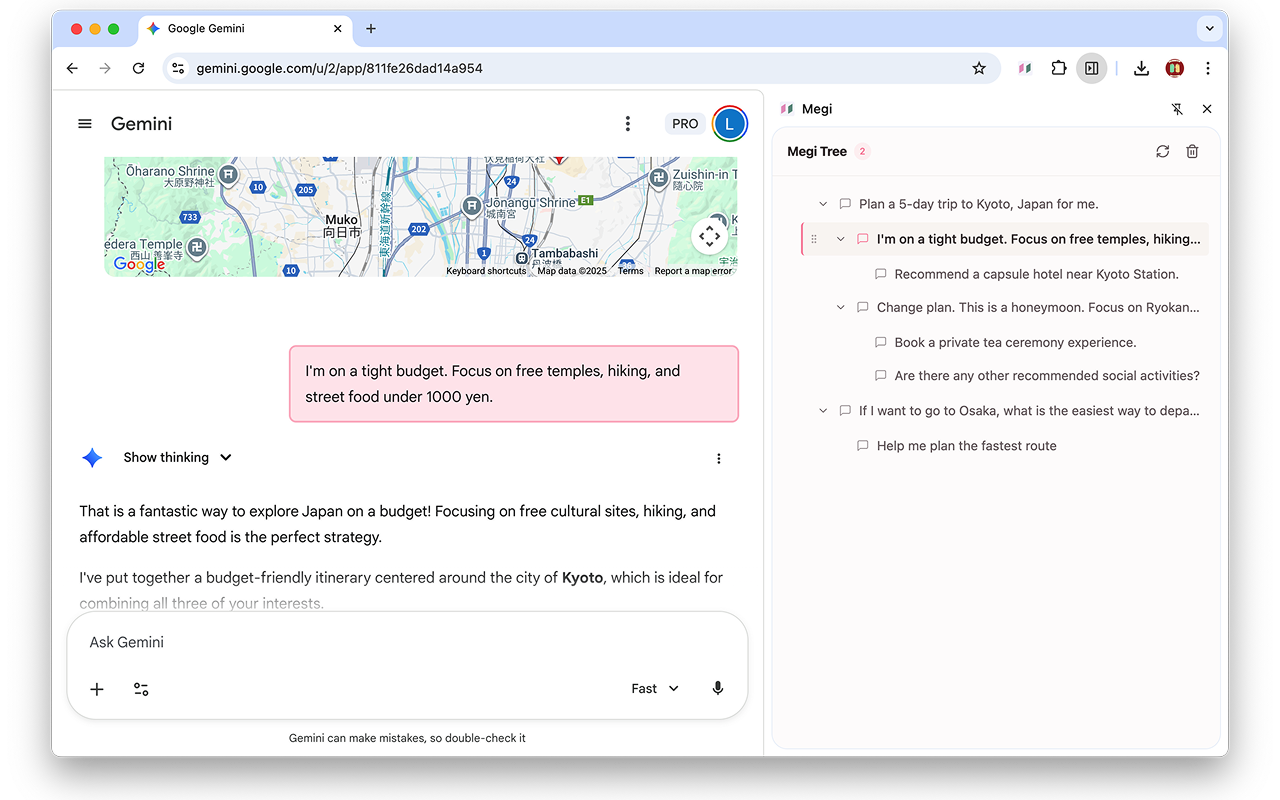Click the Oharano Shrine map marker
This screenshot has height=800, width=1280.
[229, 177]
